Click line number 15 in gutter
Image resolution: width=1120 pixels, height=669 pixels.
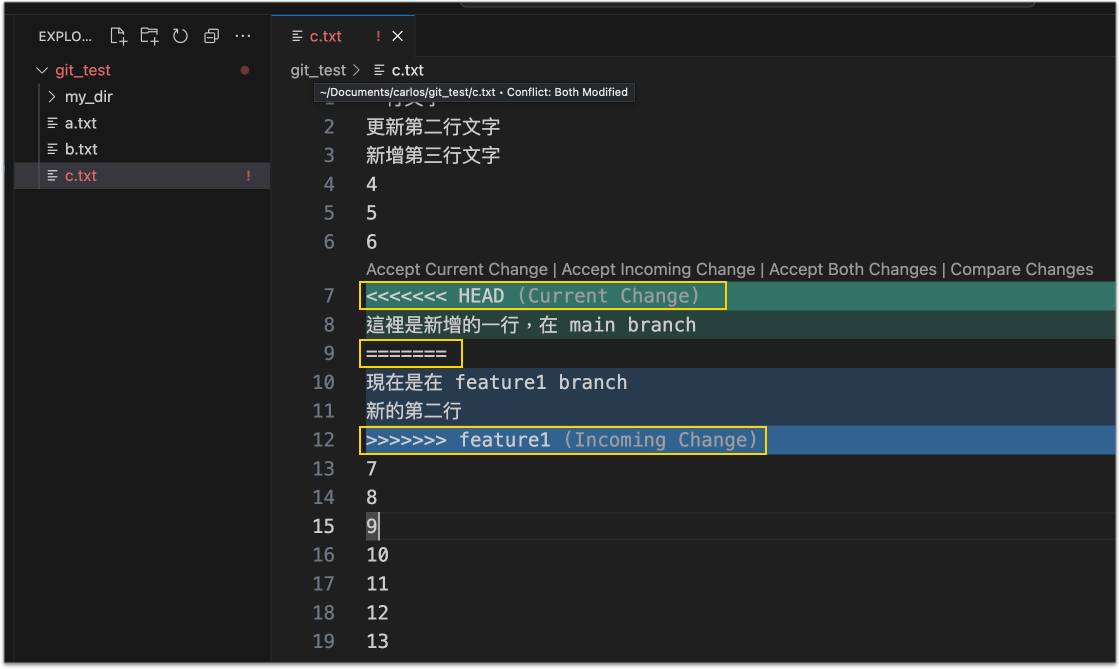pos(323,526)
